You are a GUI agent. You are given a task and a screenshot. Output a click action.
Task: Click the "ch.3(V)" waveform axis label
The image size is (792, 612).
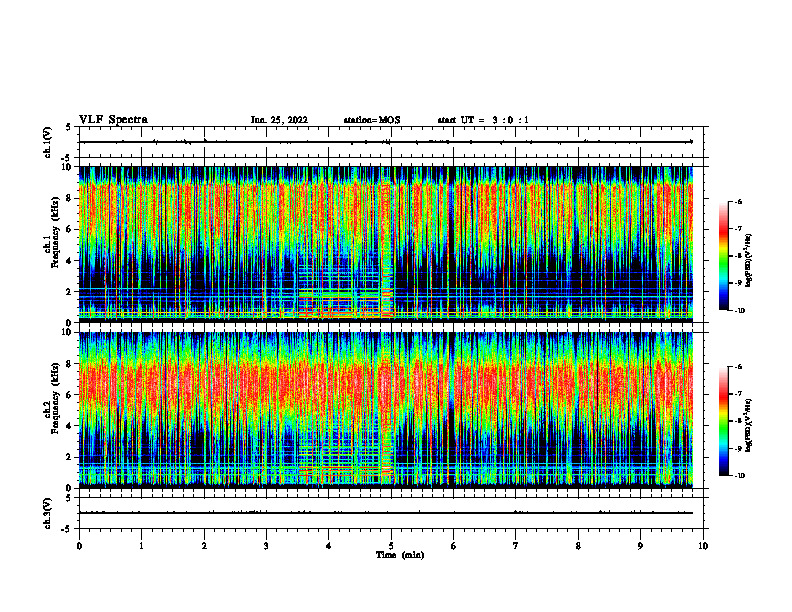point(48,513)
